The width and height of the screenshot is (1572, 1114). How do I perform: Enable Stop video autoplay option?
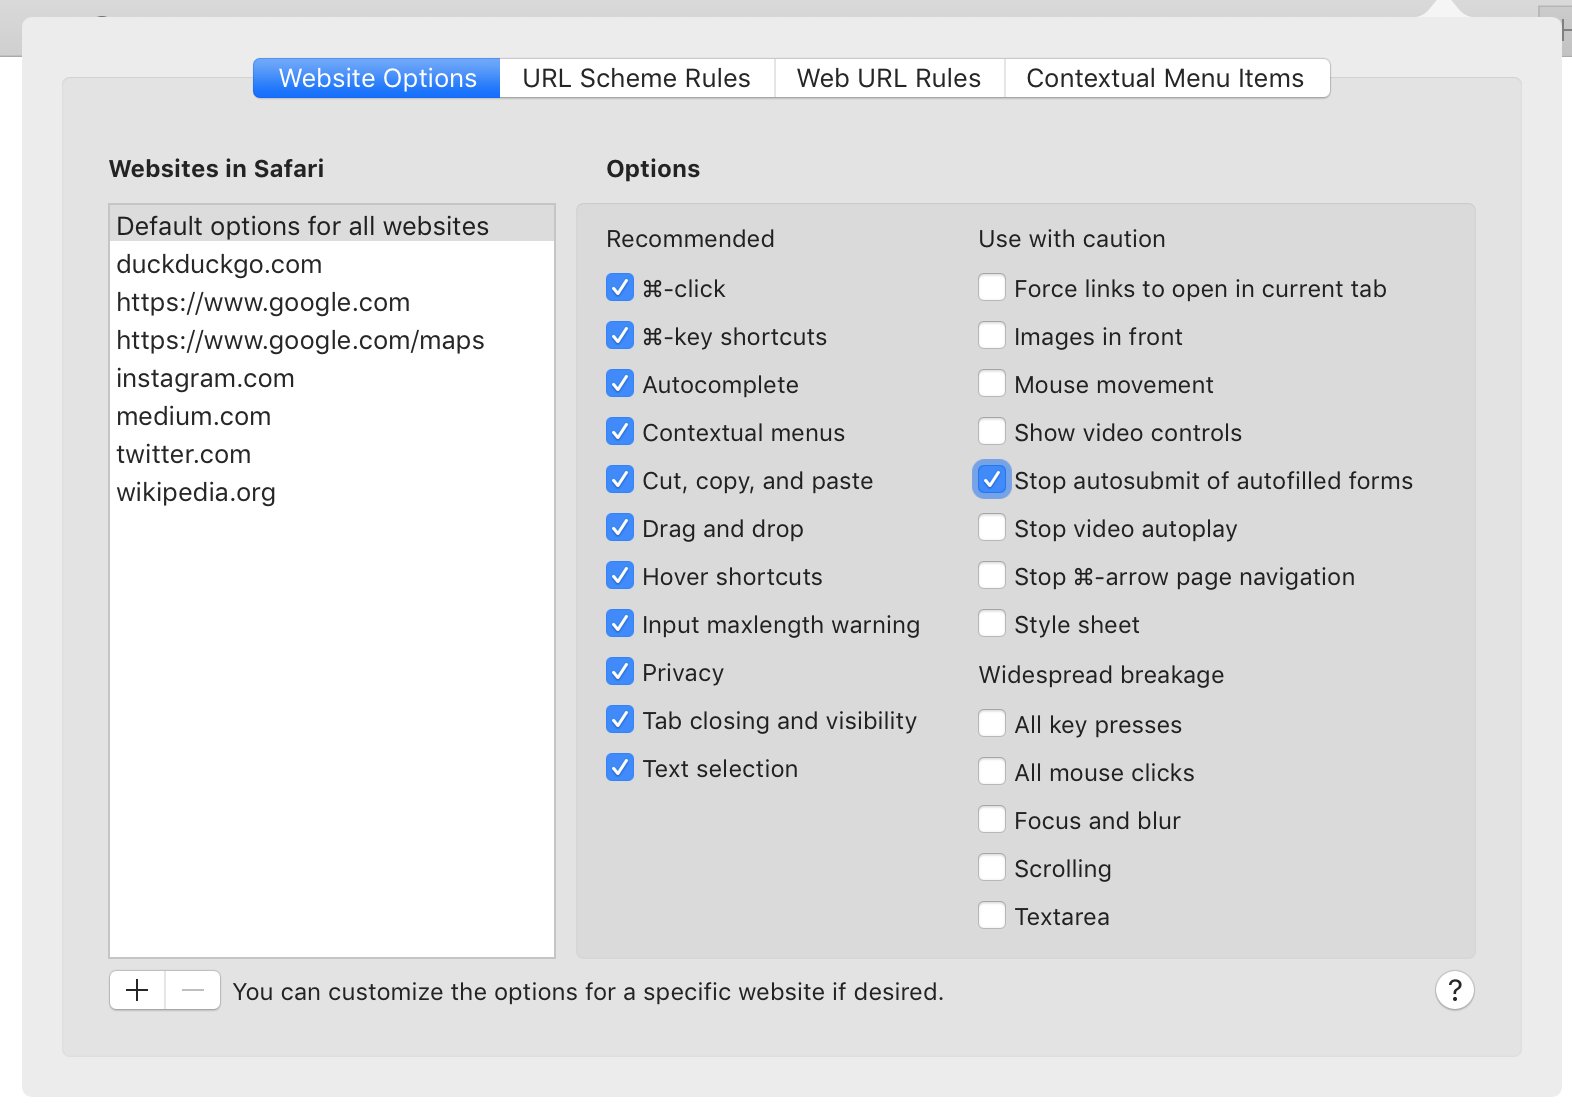coord(991,528)
